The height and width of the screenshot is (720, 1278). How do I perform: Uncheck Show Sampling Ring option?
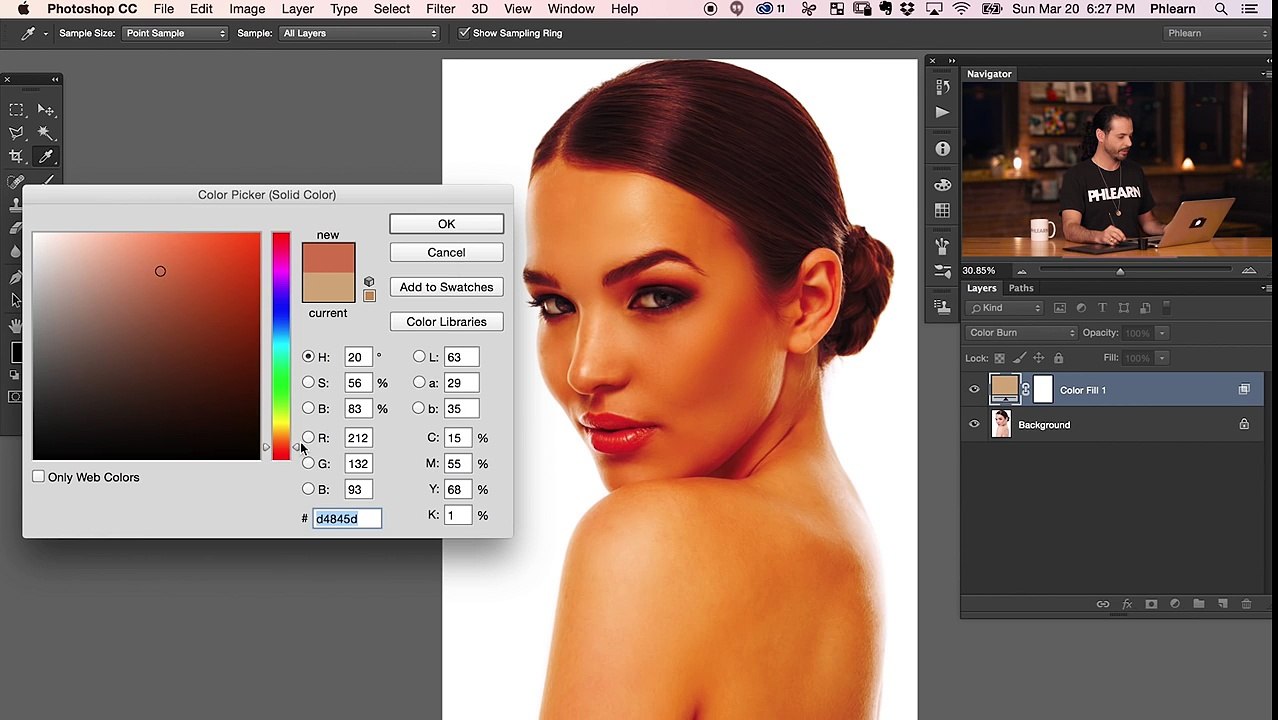[x=464, y=33]
